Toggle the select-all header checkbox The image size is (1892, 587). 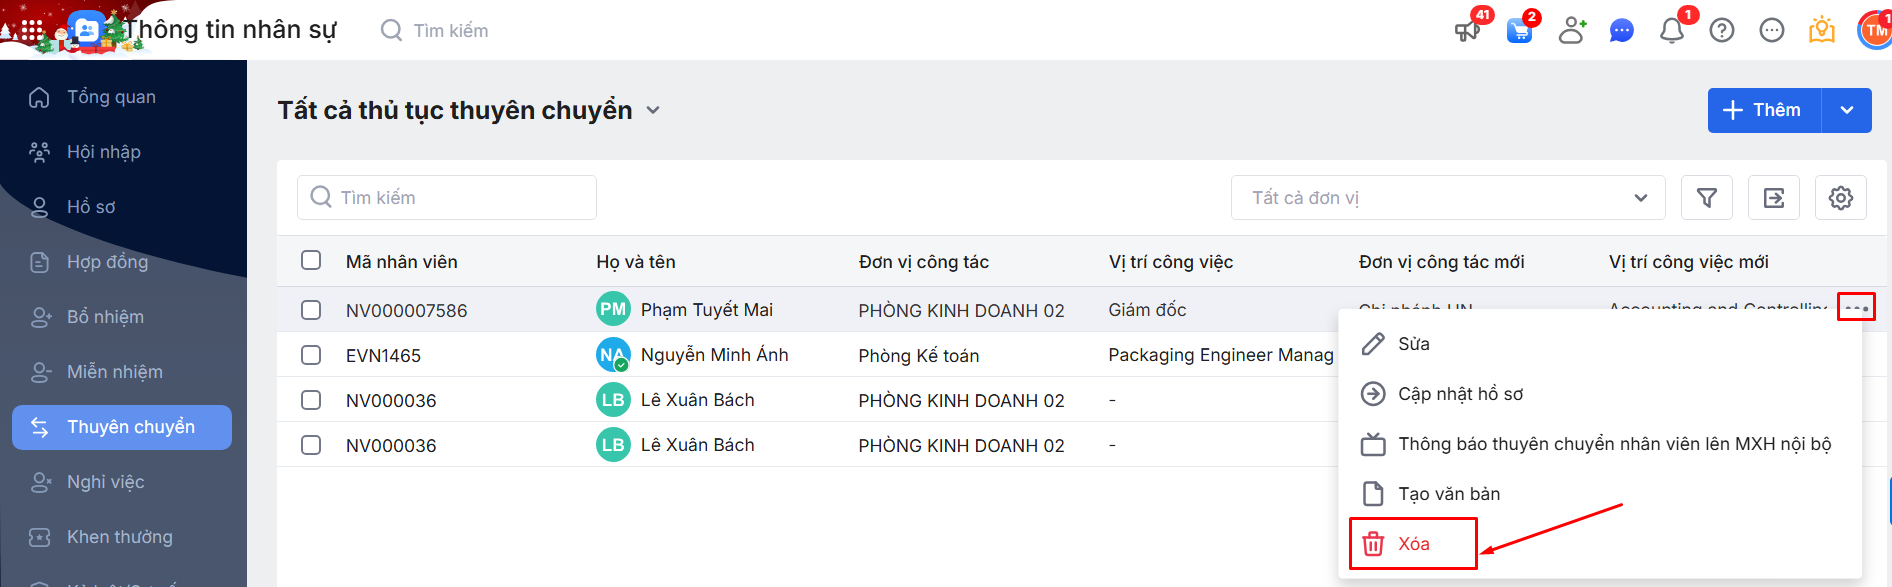[311, 261]
